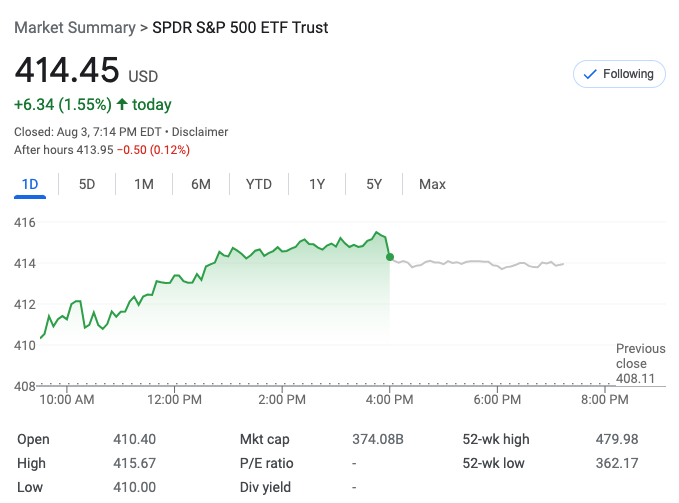Click the 414.45 USD price
The image size is (679, 503).
pos(65,71)
